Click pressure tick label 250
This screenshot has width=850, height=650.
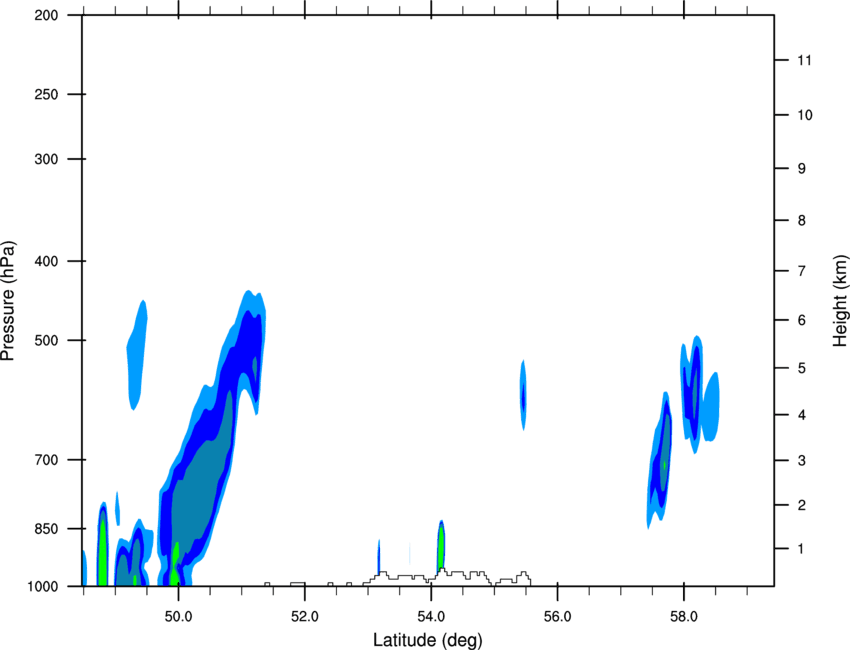coord(47,94)
